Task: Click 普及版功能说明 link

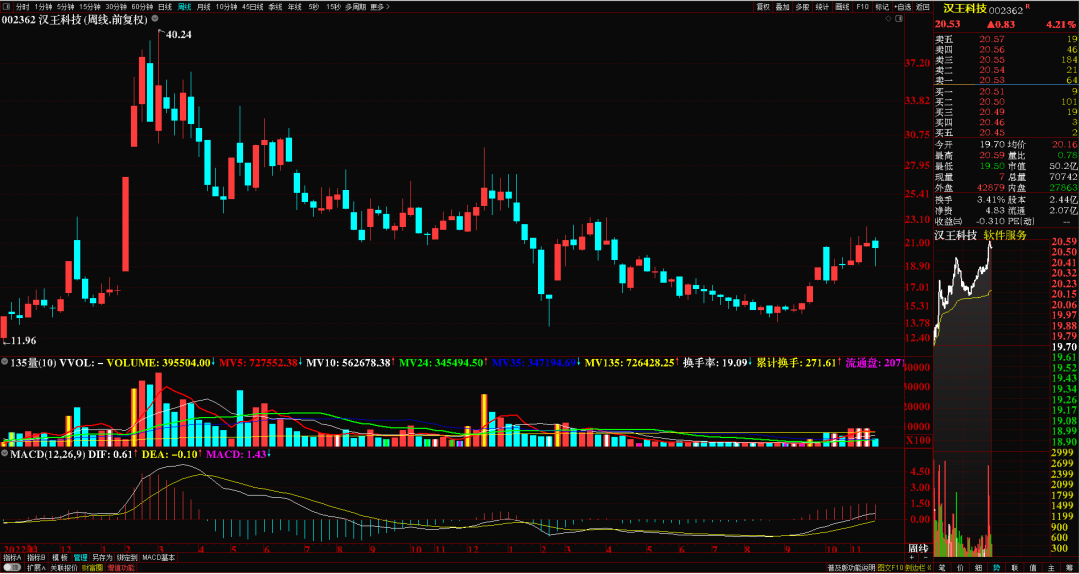Action: 851,568
